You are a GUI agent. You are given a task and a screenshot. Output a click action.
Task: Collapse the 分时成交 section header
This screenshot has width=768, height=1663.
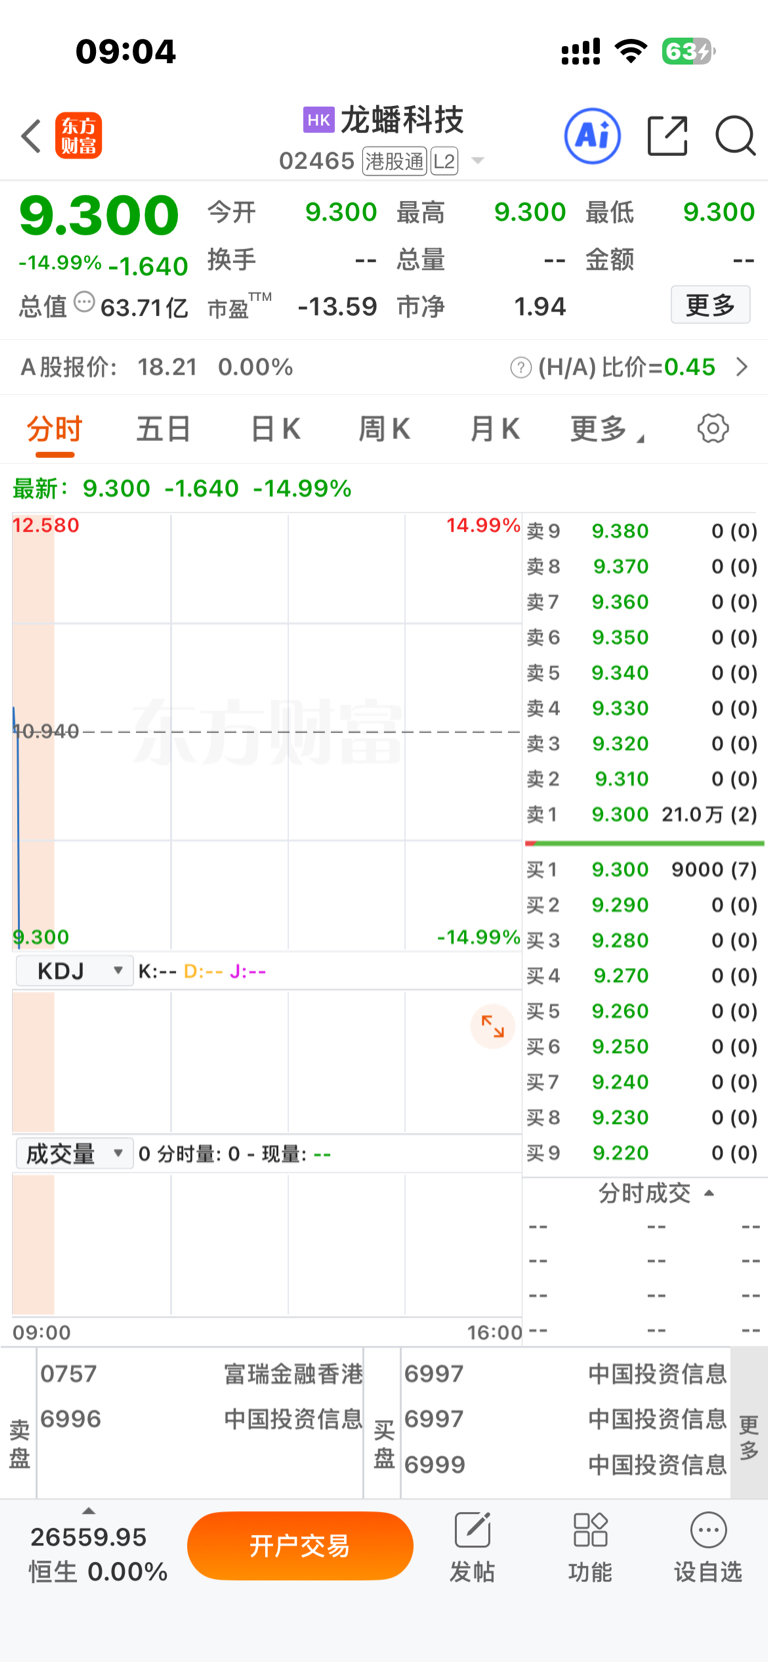pos(655,1193)
